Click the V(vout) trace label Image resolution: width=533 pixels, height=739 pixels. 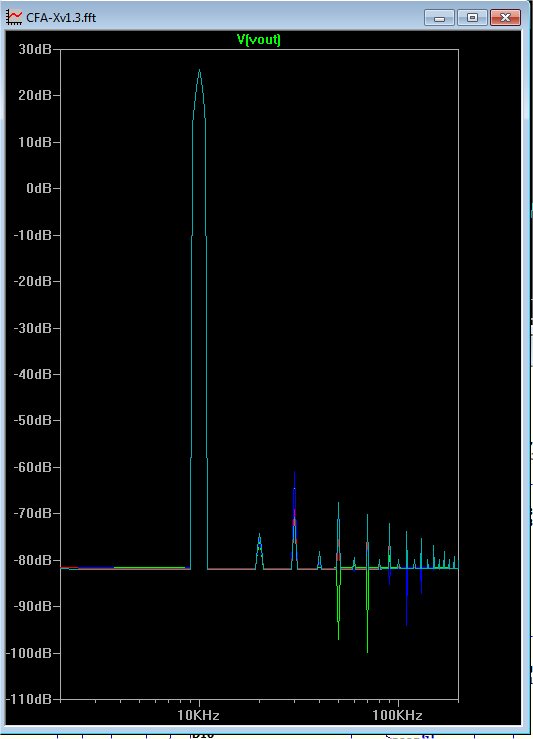point(259,40)
